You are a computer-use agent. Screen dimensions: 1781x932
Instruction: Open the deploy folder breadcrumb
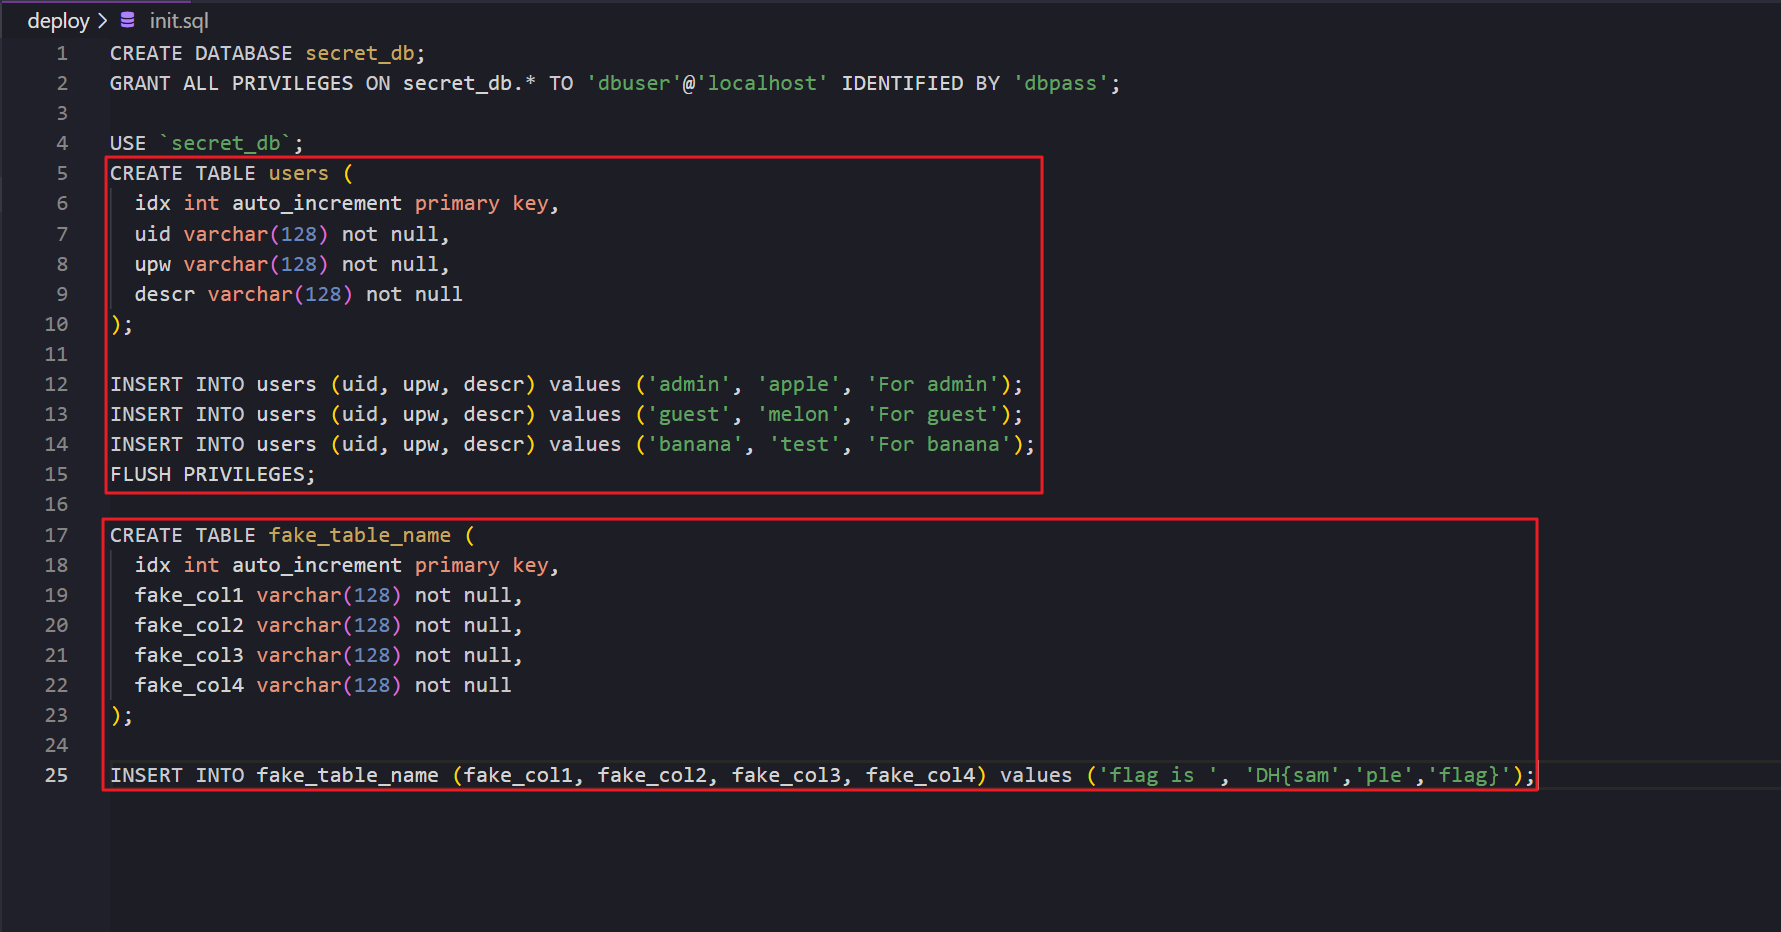58,21
